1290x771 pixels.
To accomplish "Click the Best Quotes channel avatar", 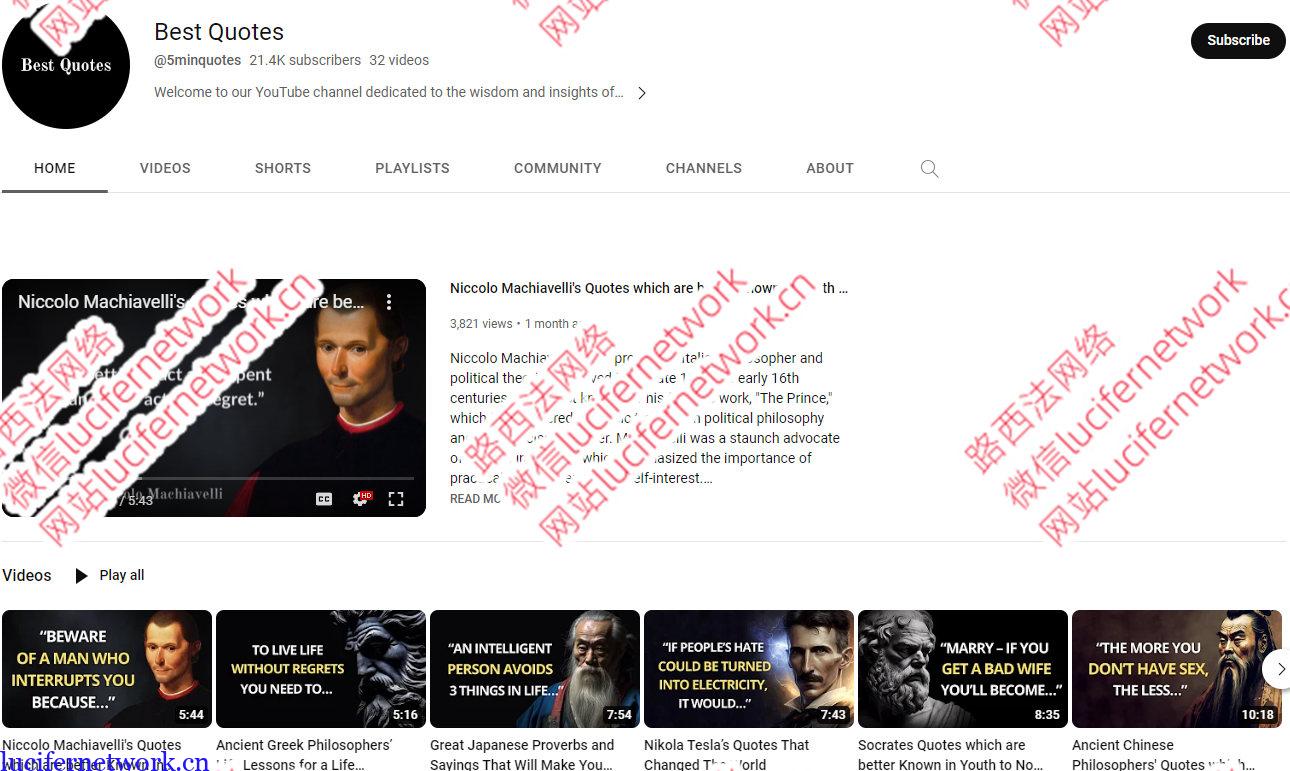I will coord(66,65).
